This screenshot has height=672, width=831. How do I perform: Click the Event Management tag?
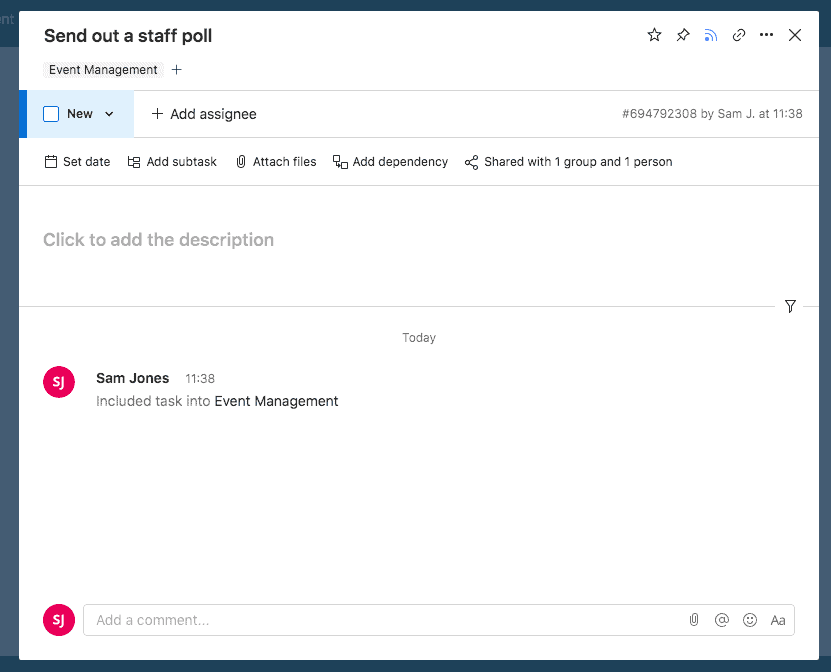tap(103, 70)
